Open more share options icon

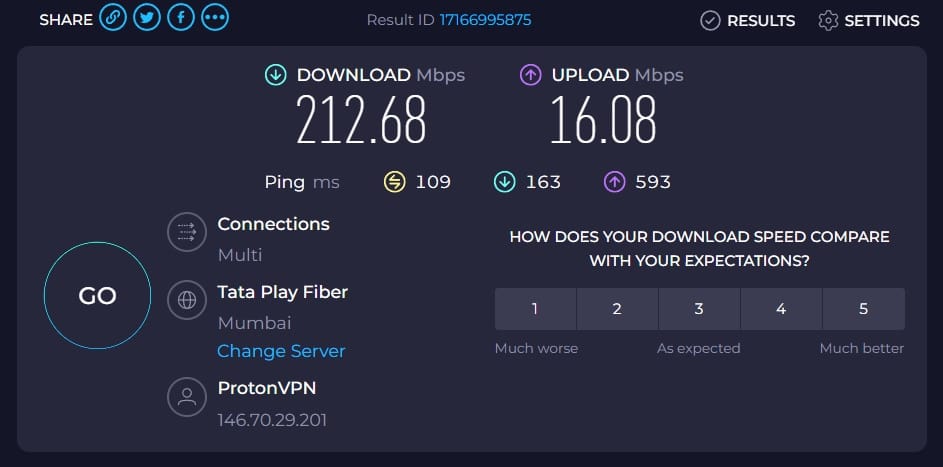click(215, 17)
